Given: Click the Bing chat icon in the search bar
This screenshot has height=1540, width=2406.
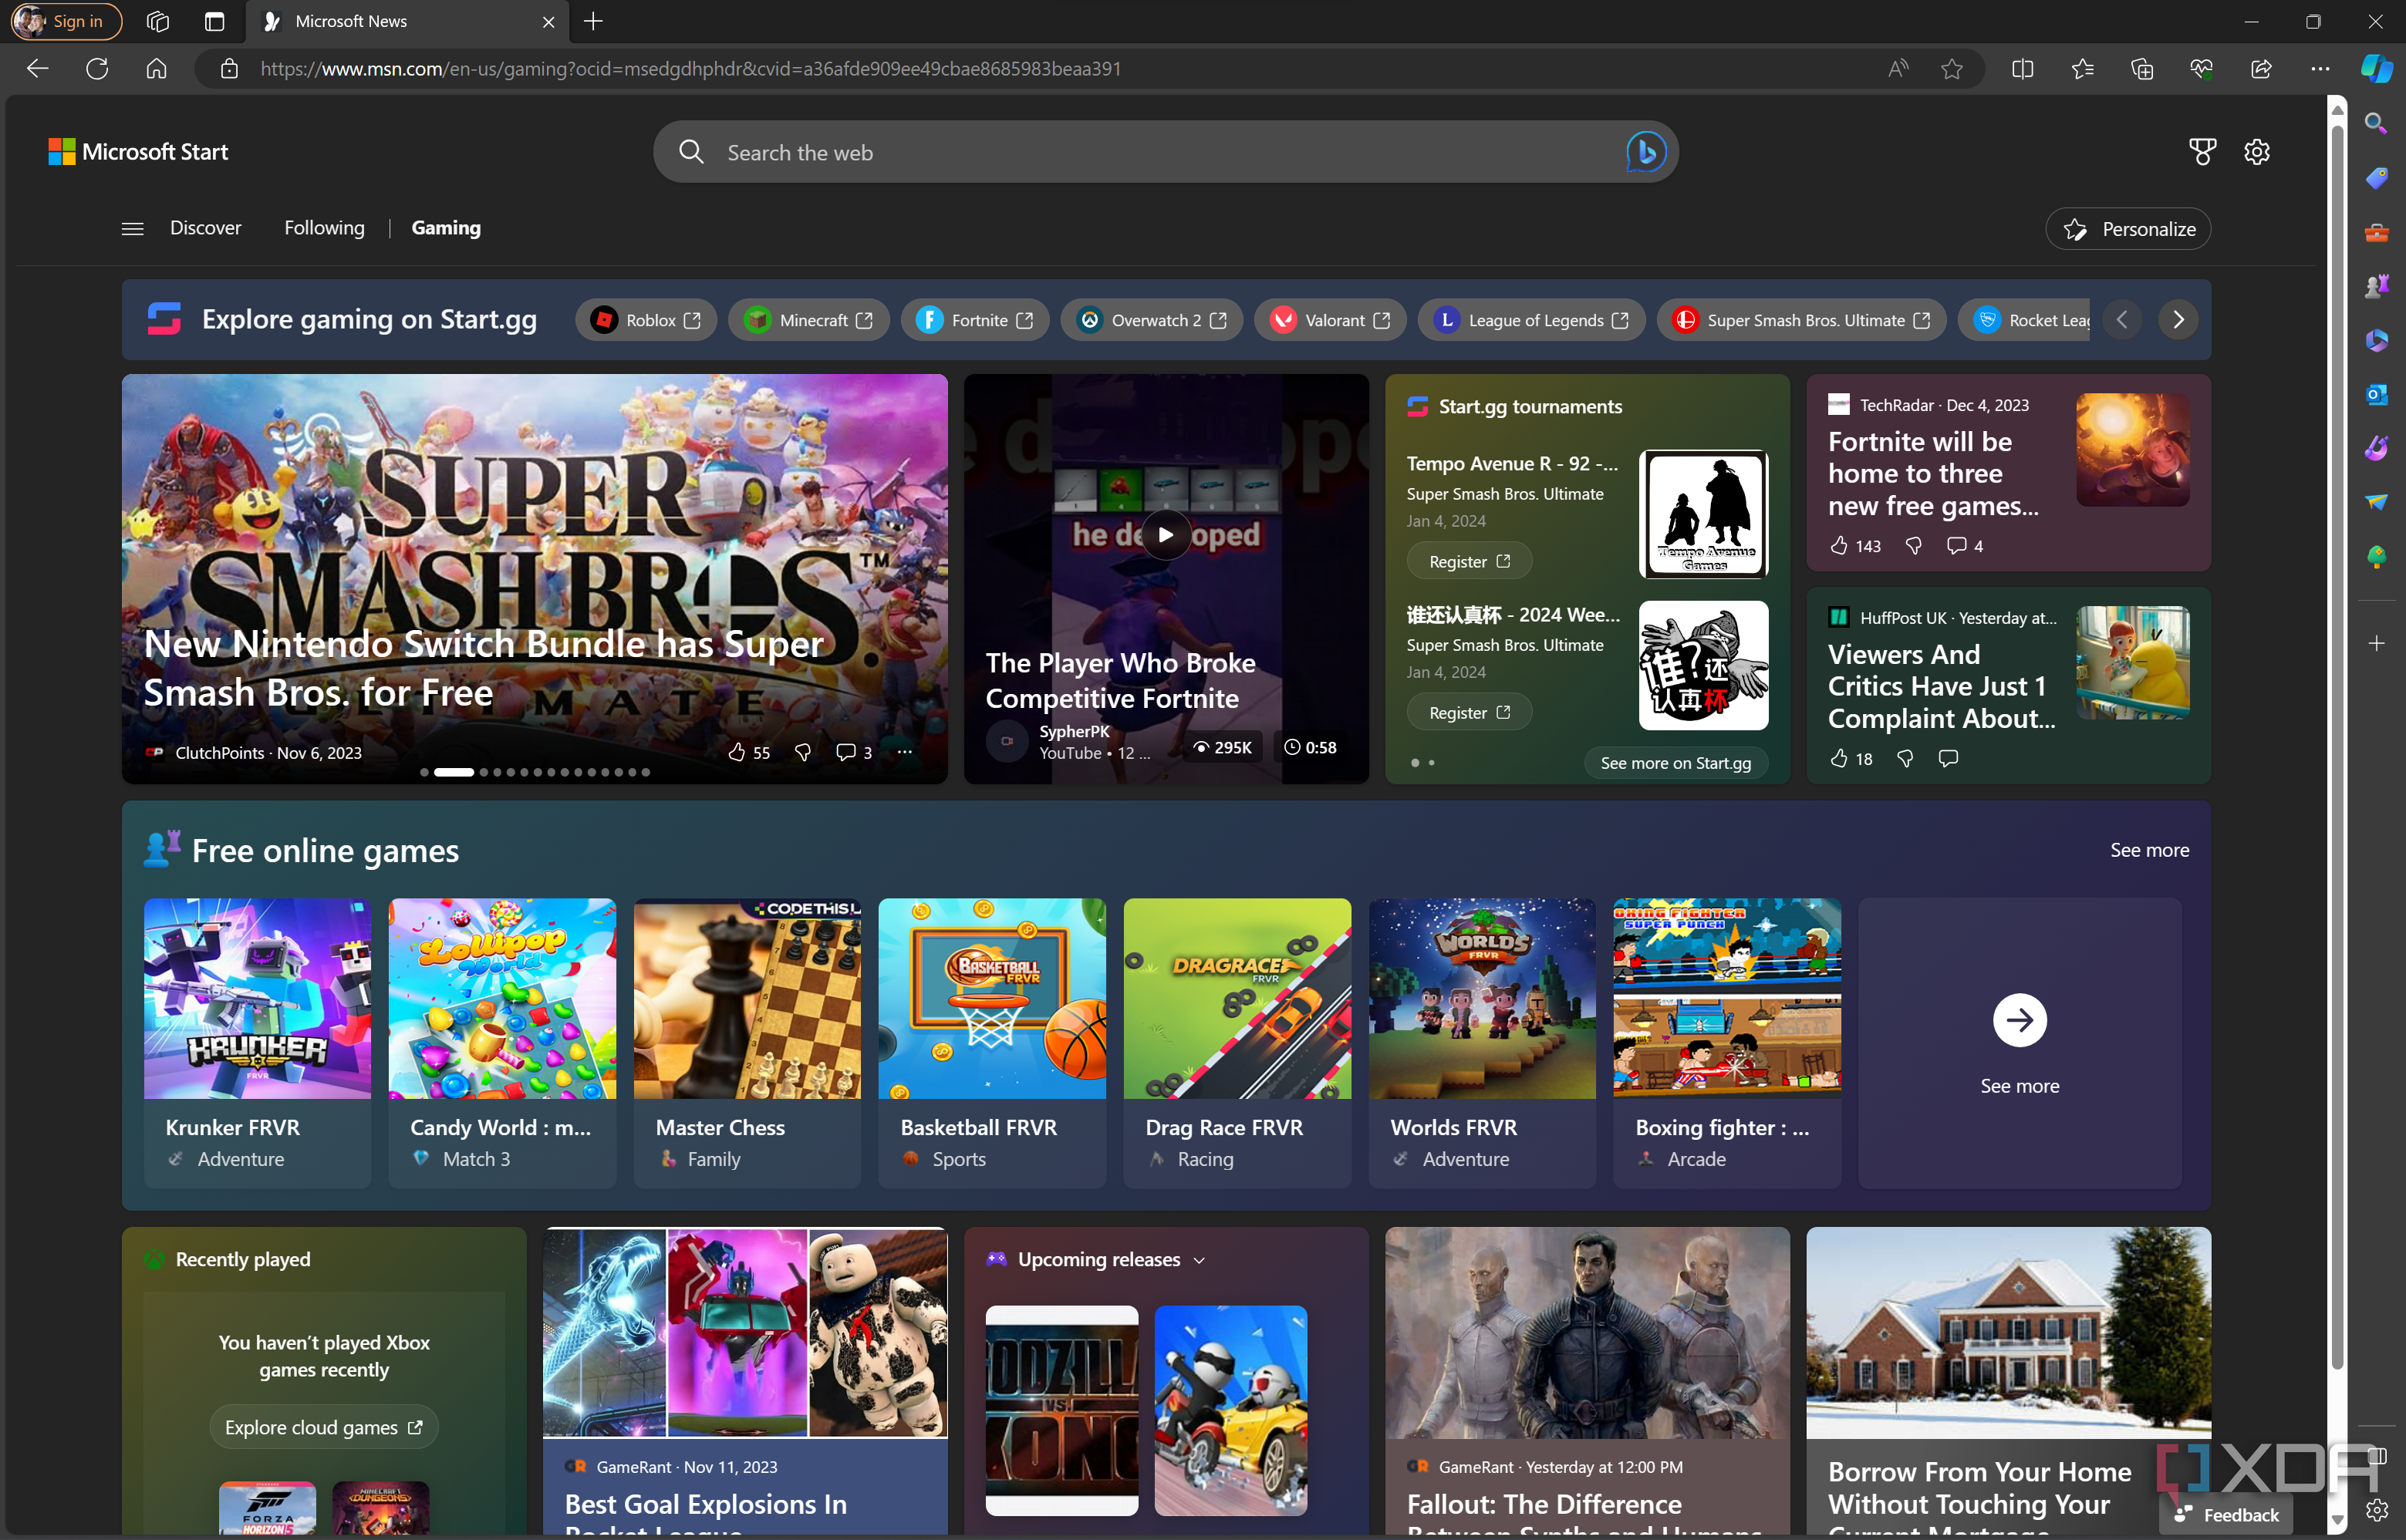Looking at the screenshot, I should pyautogui.click(x=1645, y=152).
